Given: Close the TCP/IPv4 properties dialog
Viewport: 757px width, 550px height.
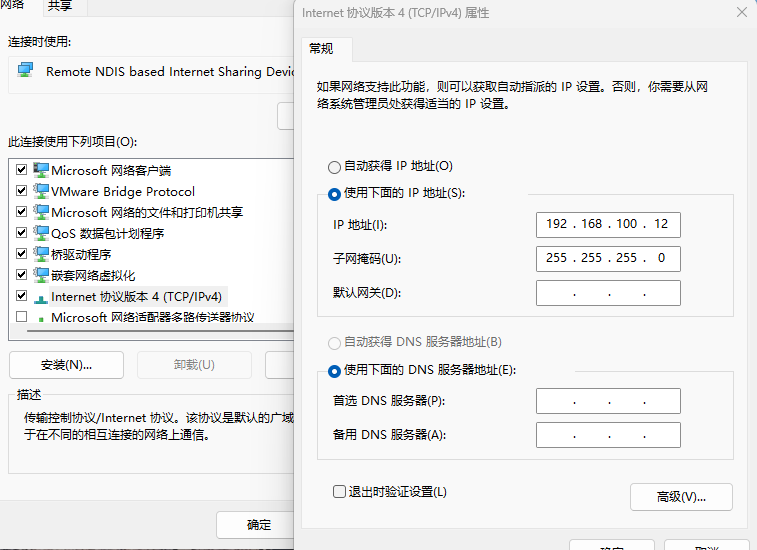Looking at the screenshot, I should (x=742, y=13).
